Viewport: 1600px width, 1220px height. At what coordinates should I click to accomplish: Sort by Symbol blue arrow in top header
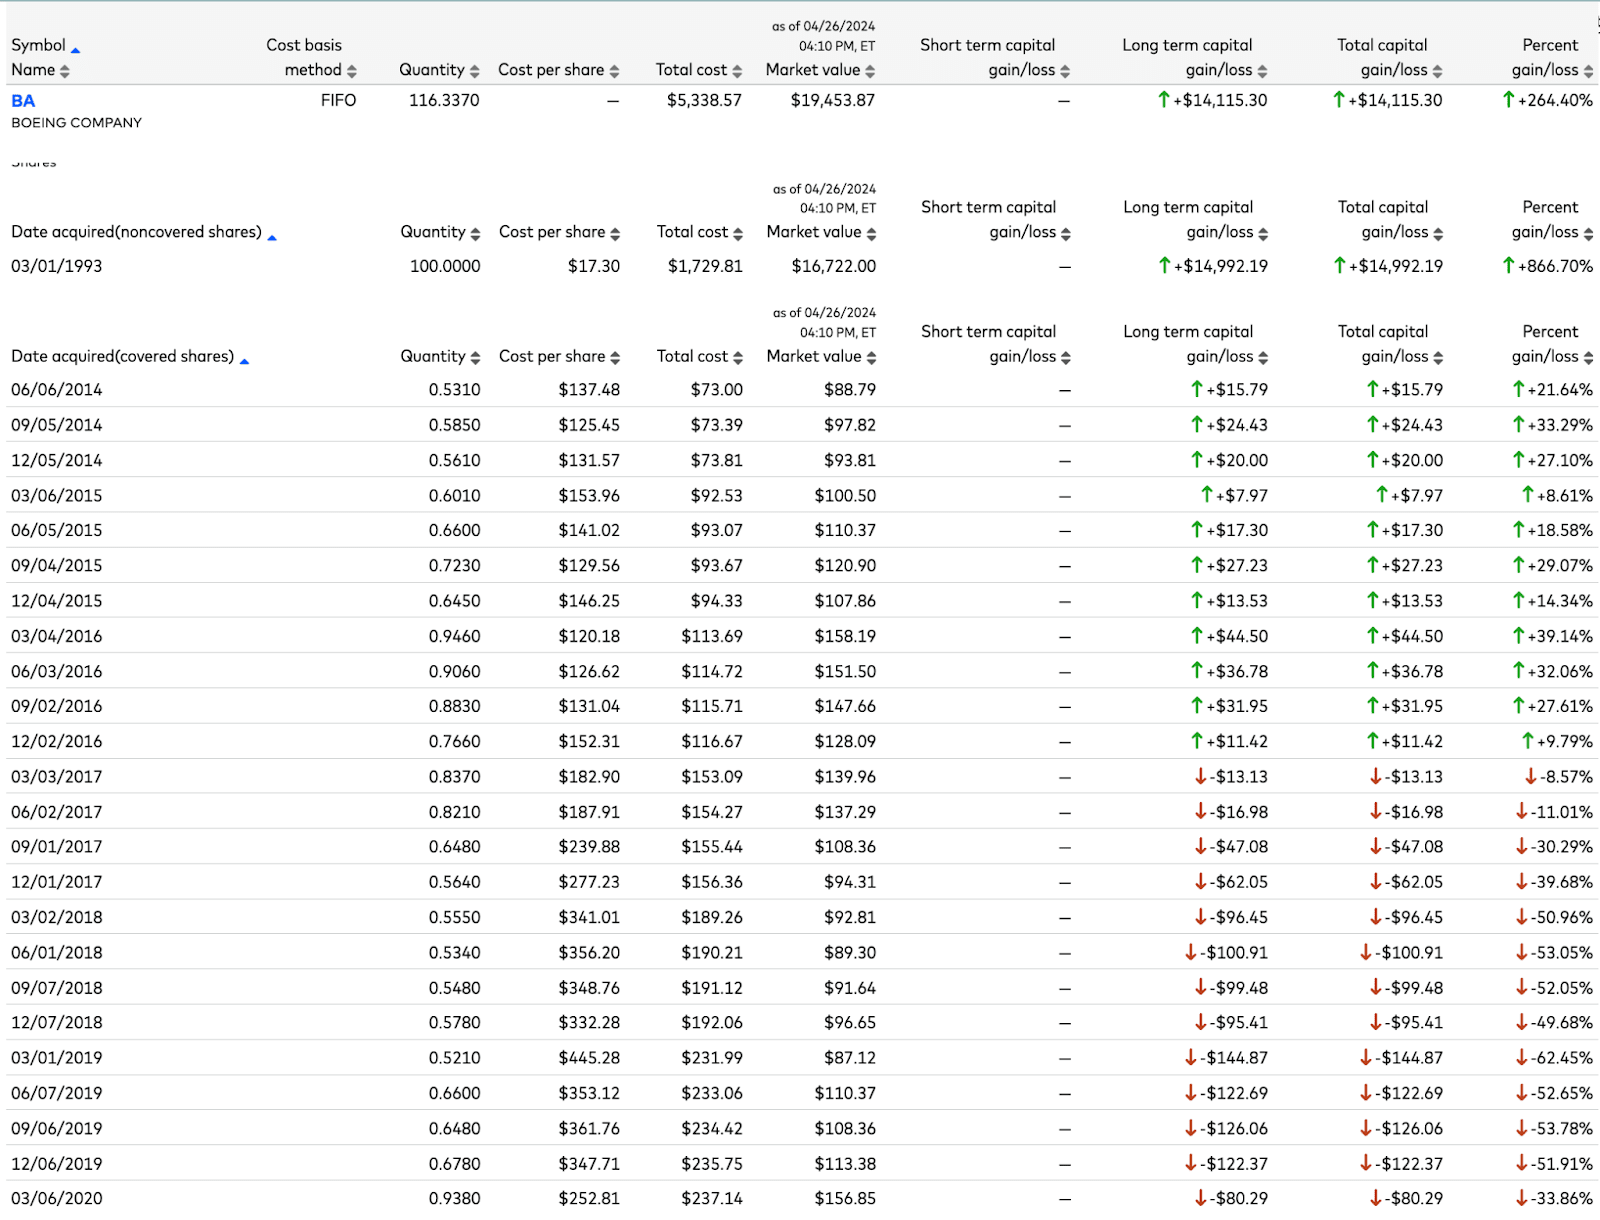pos(75,50)
